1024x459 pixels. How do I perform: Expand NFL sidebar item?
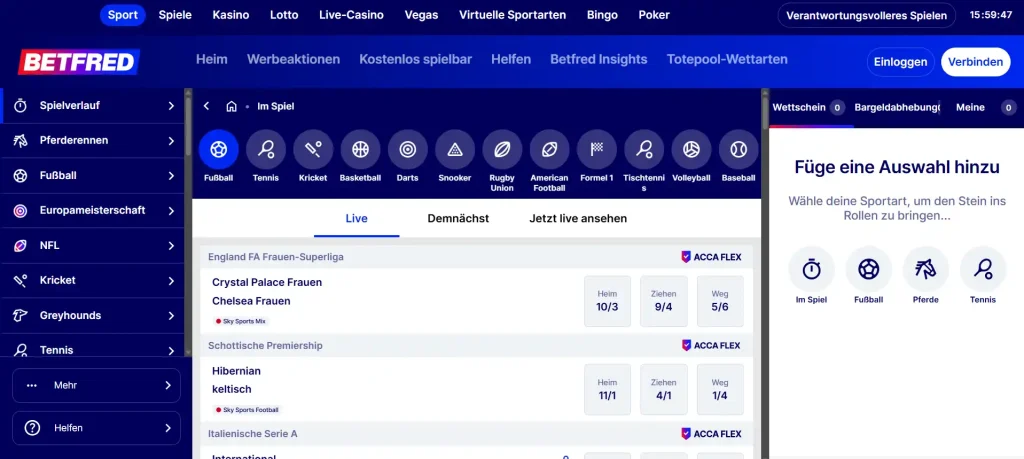tap(93, 245)
